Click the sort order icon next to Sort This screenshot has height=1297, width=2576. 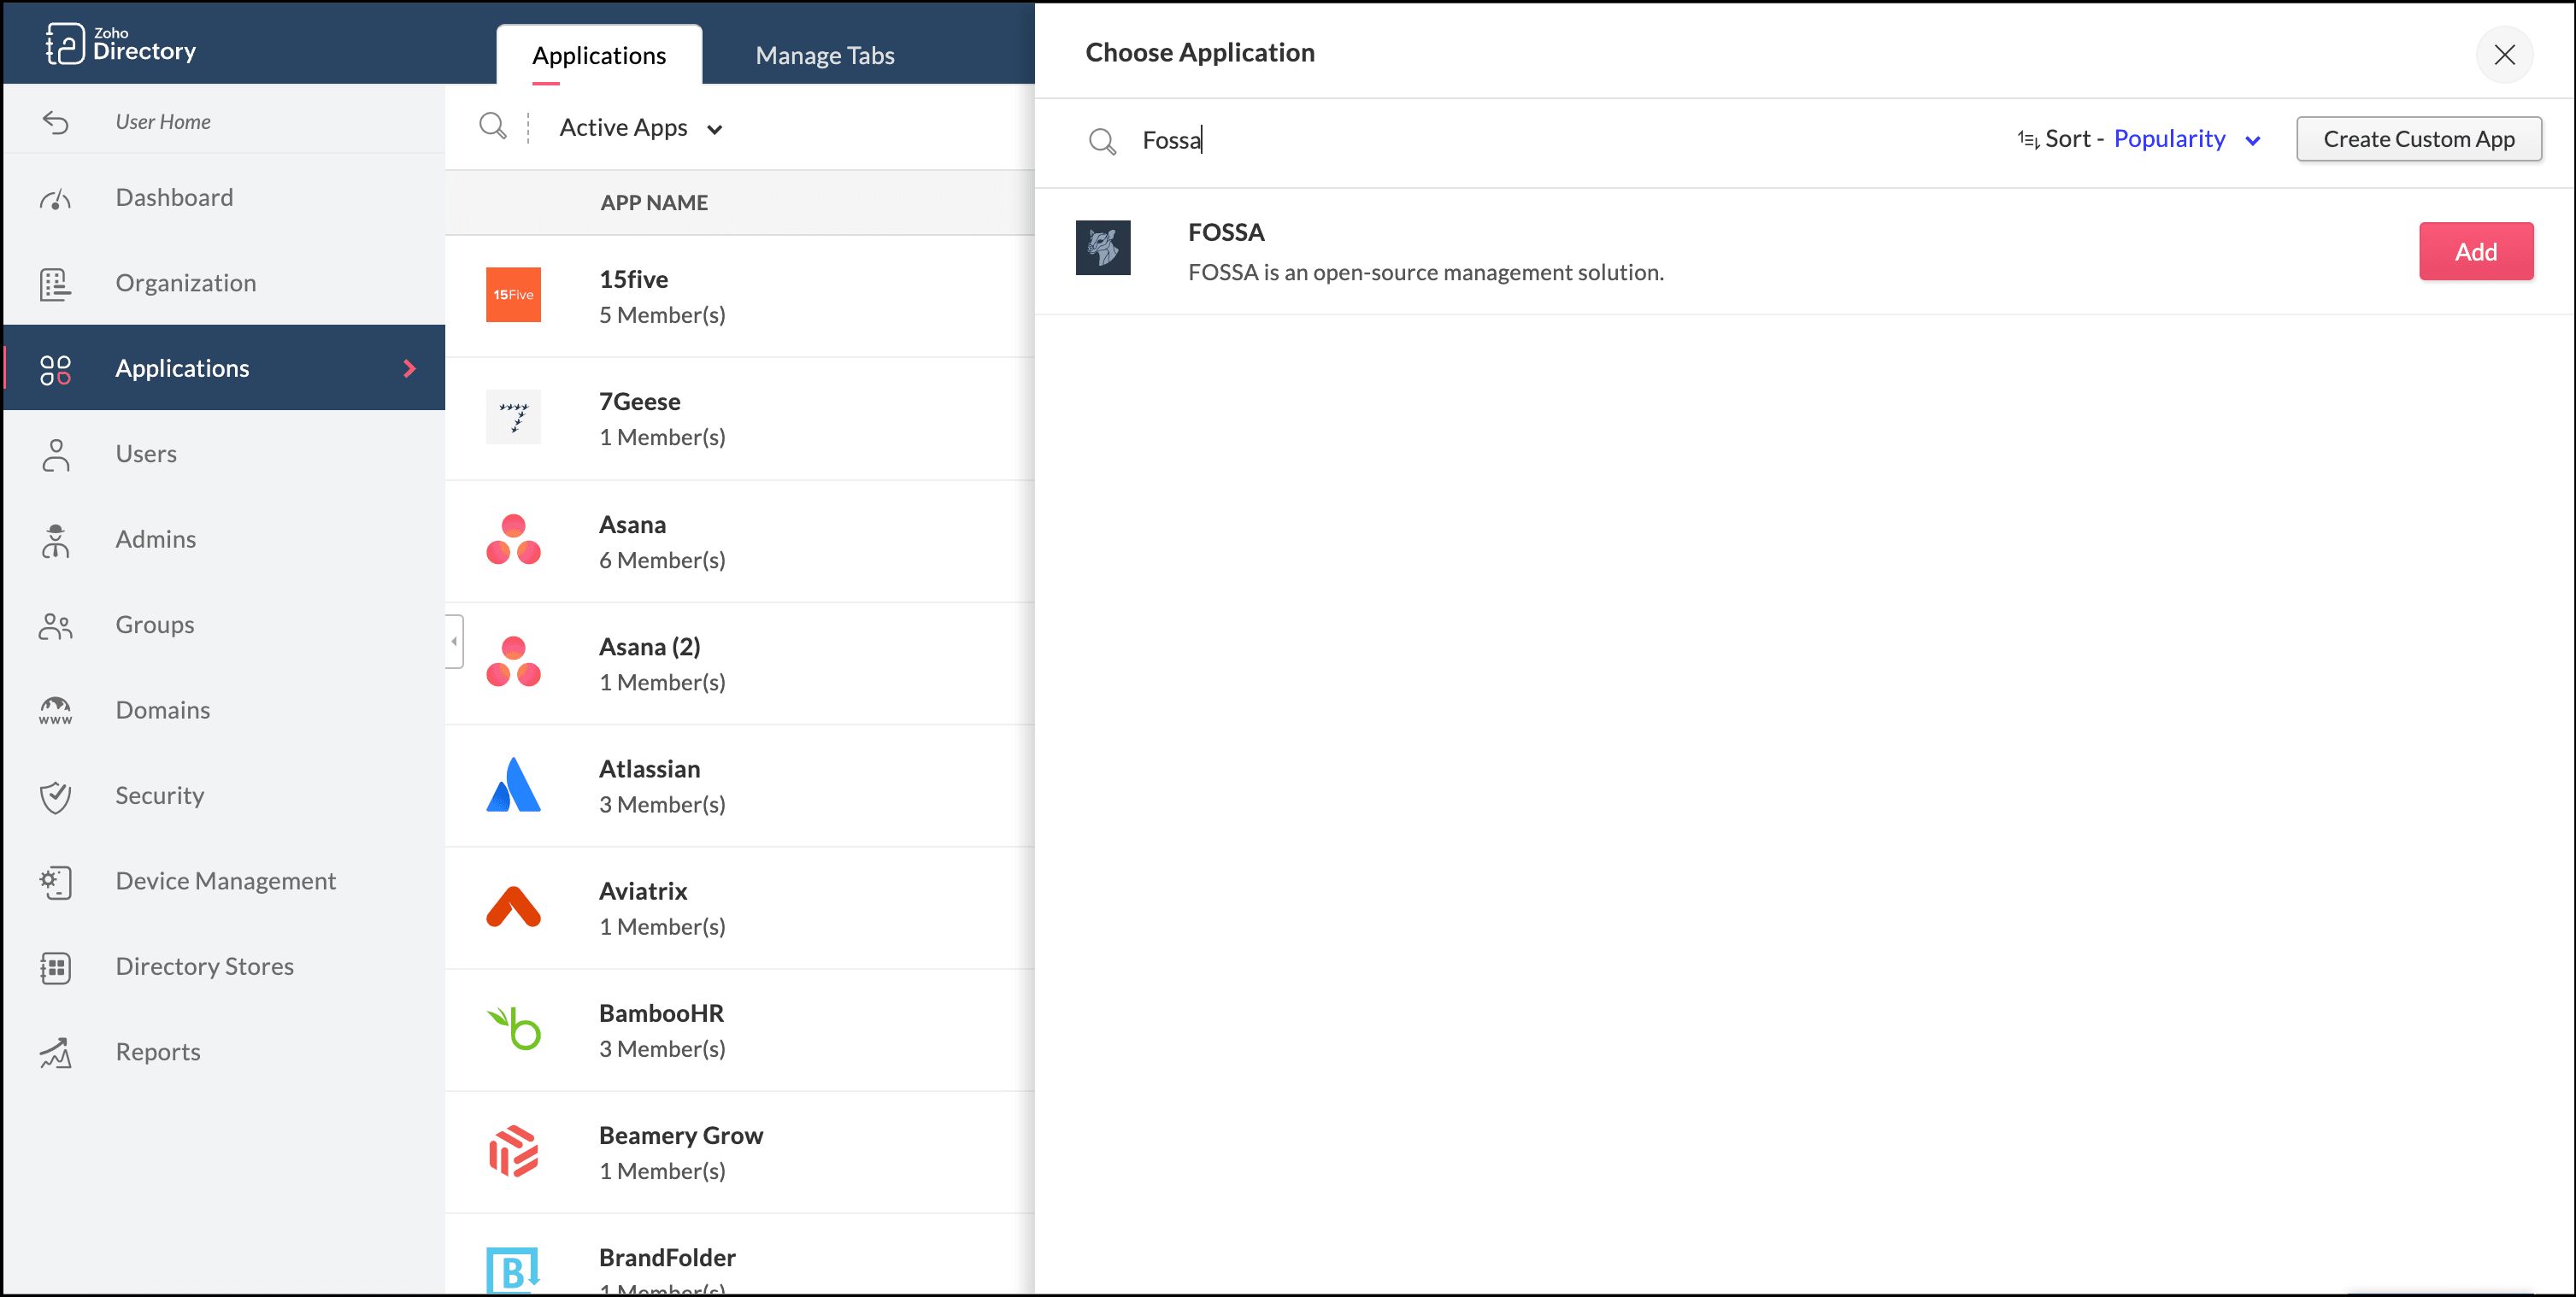[x=2028, y=139]
